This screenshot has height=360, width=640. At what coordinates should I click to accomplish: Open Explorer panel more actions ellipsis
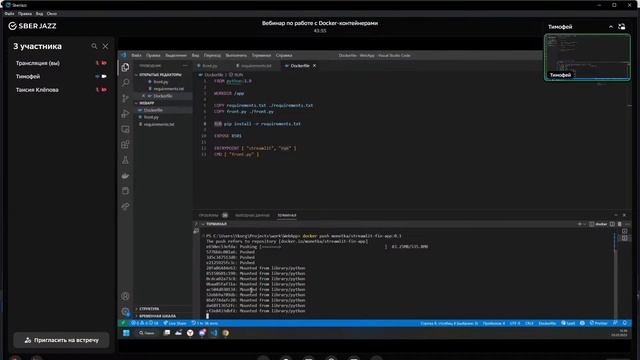pos(185,65)
